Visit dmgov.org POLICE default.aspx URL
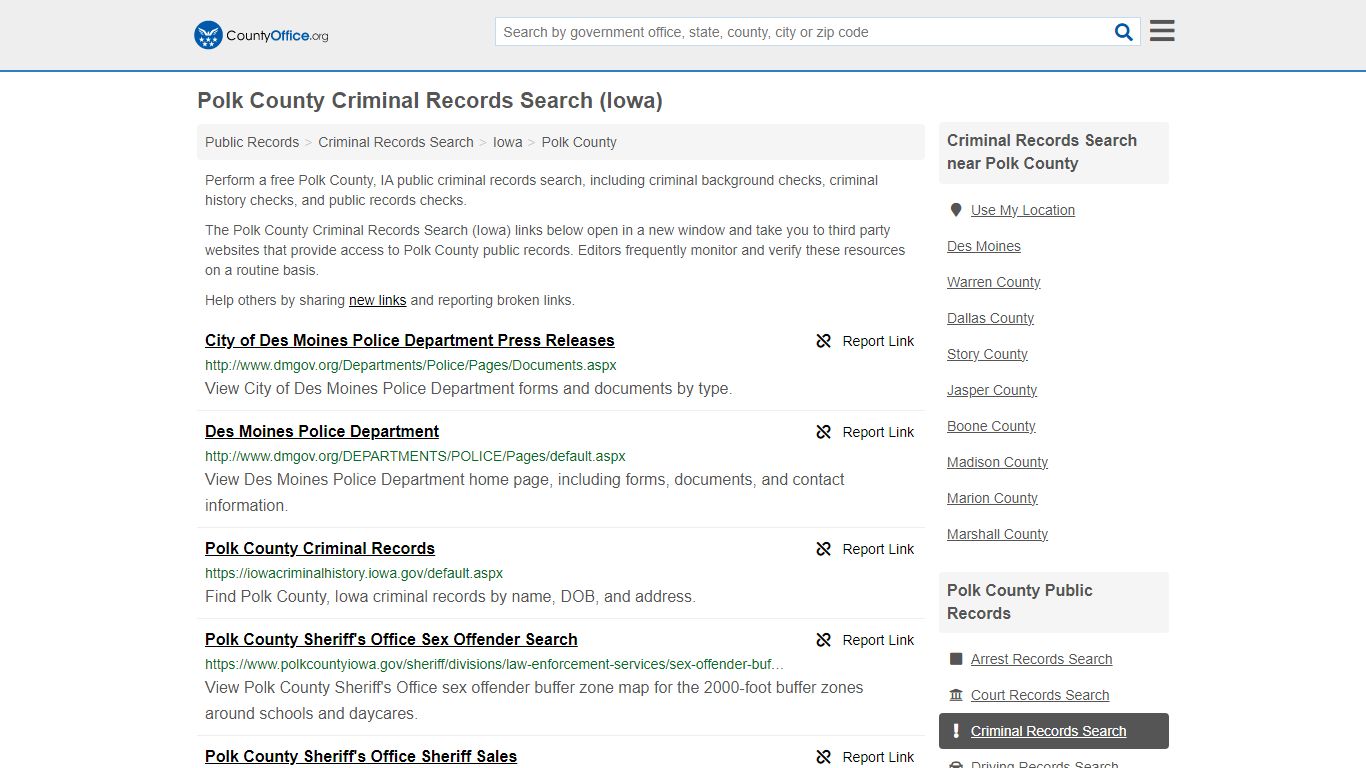 [415, 456]
